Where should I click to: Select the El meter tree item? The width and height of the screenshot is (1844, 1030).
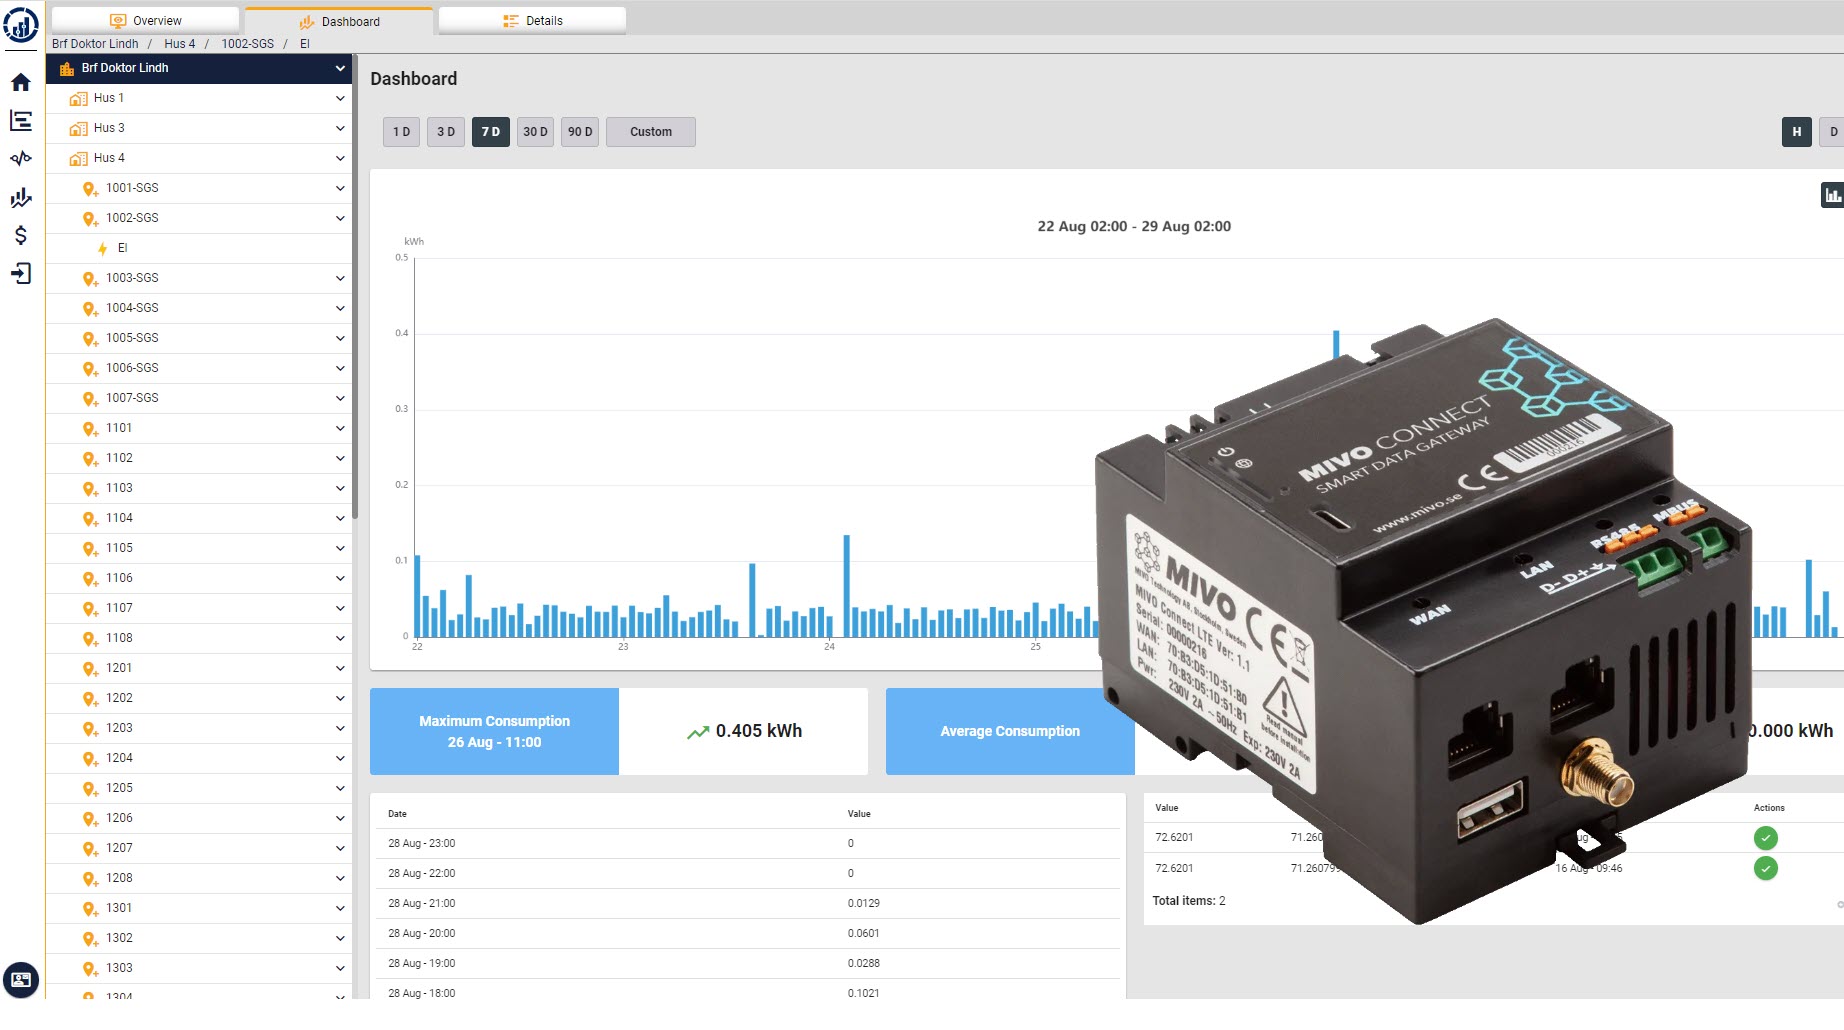122,248
